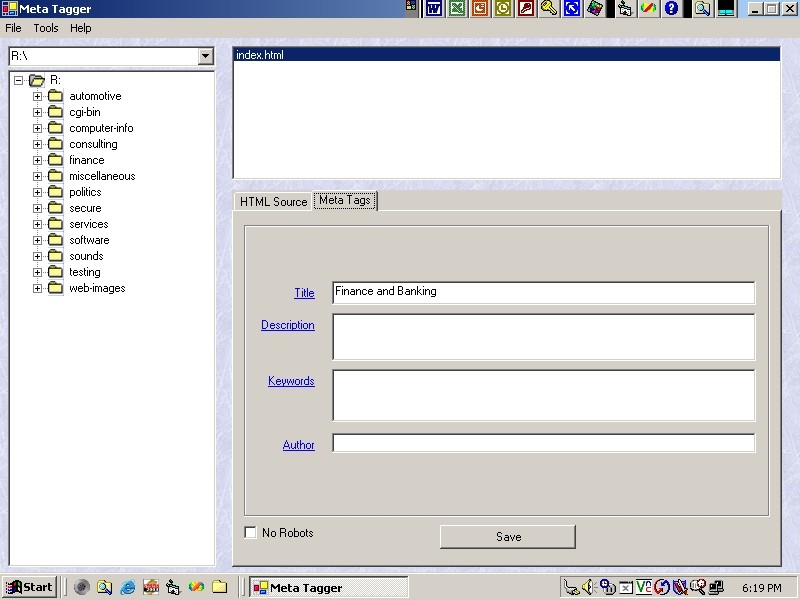Open Internet Explorer from Quick Launch
800x600 pixels.
[x=127, y=587]
